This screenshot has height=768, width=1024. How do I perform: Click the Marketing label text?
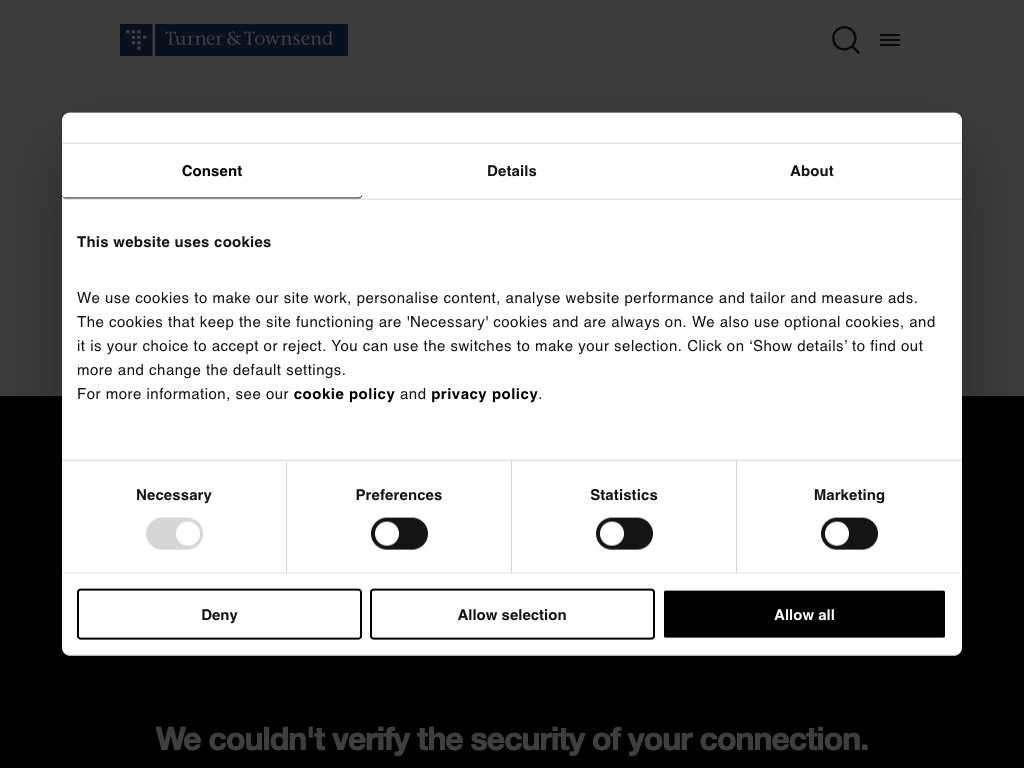coord(849,495)
